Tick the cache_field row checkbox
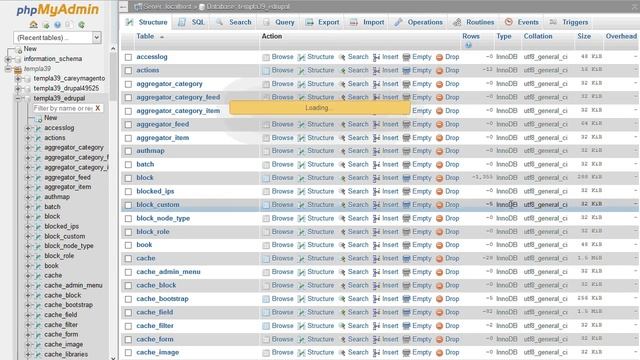 (128, 313)
